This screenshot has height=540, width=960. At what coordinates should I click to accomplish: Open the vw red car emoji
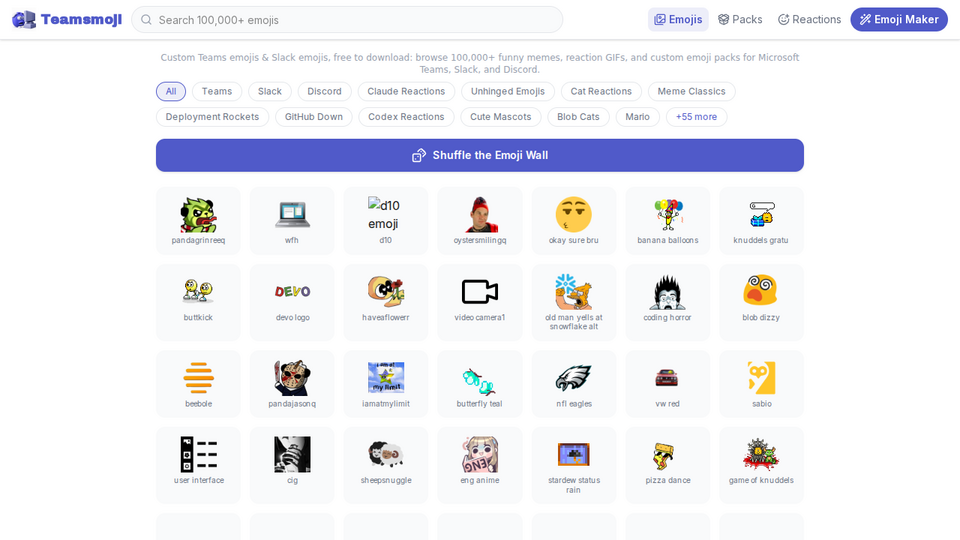667,384
